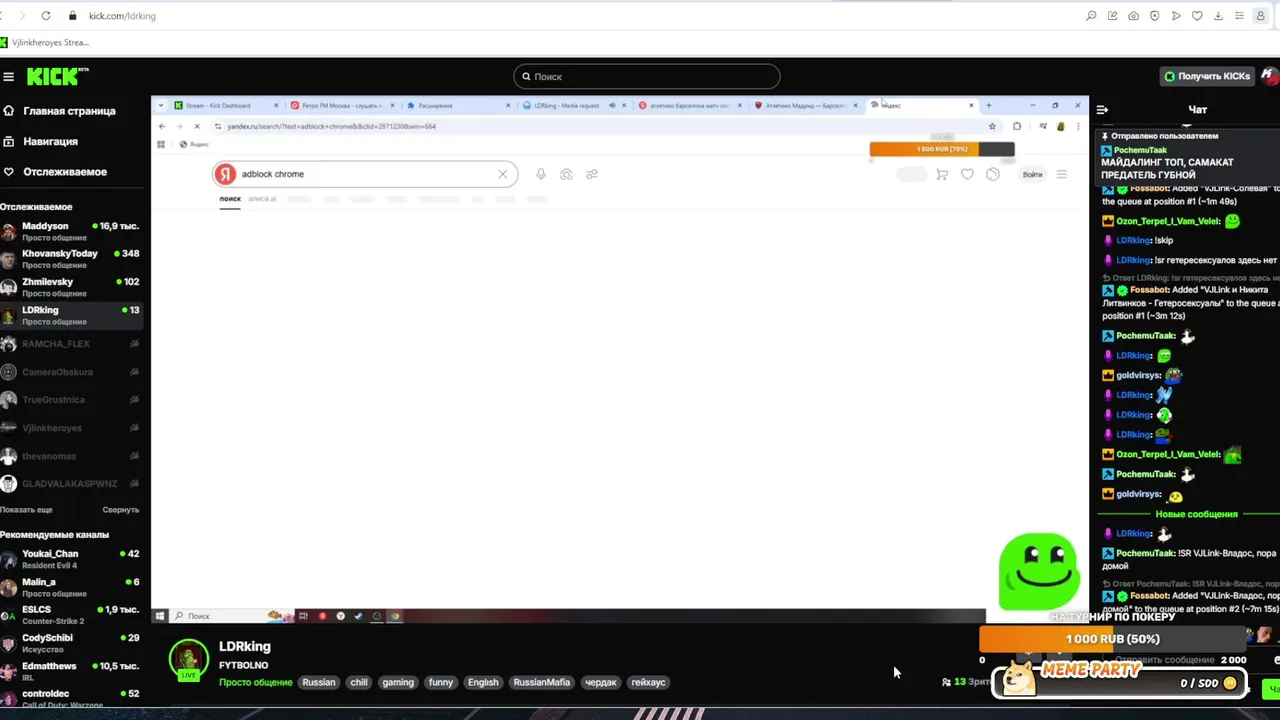The height and width of the screenshot is (720, 1280).
Task: Open recommended channel Malin_a
Action: [x=71, y=587]
